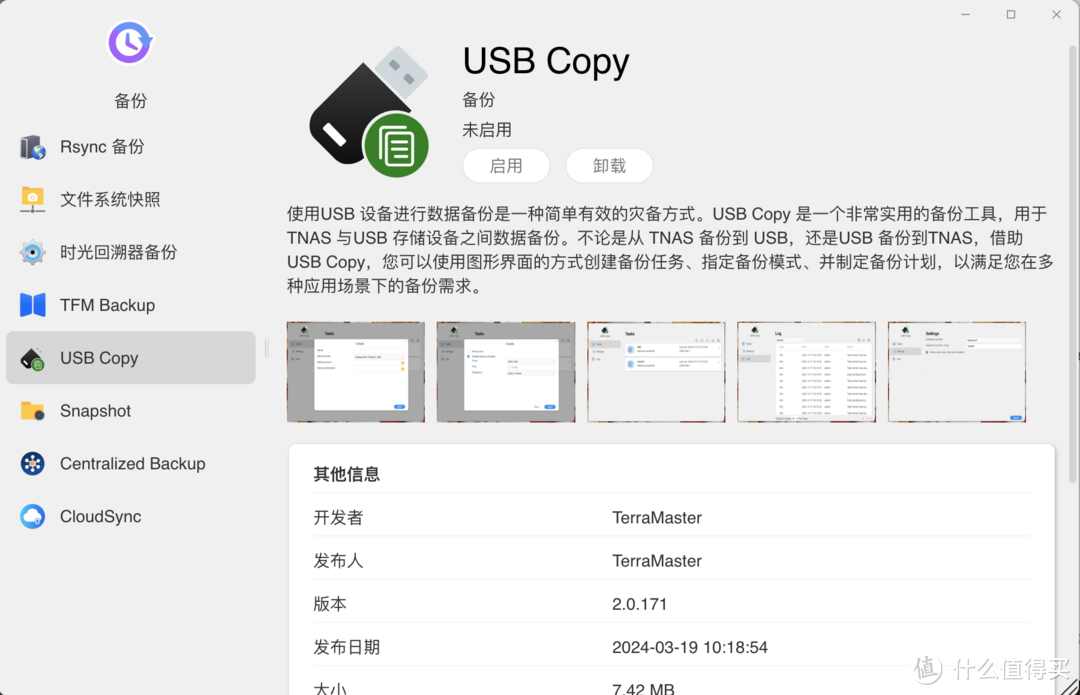Select the USB Copy flash drive icon
The width and height of the screenshot is (1080, 695).
coord(31,358)
